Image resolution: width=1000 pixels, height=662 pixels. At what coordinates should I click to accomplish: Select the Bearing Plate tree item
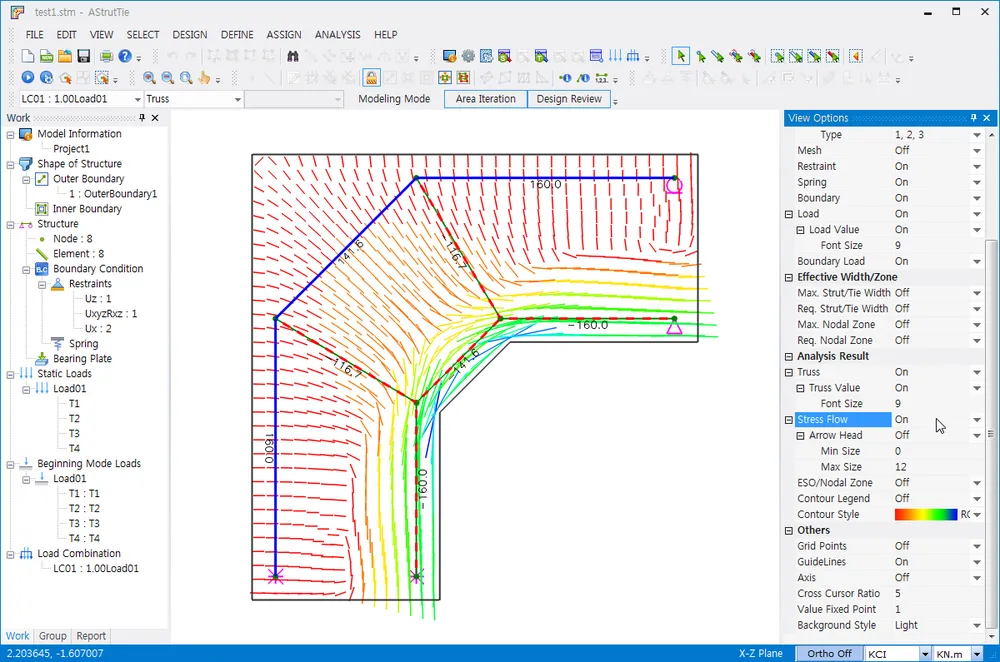[82, 358]
